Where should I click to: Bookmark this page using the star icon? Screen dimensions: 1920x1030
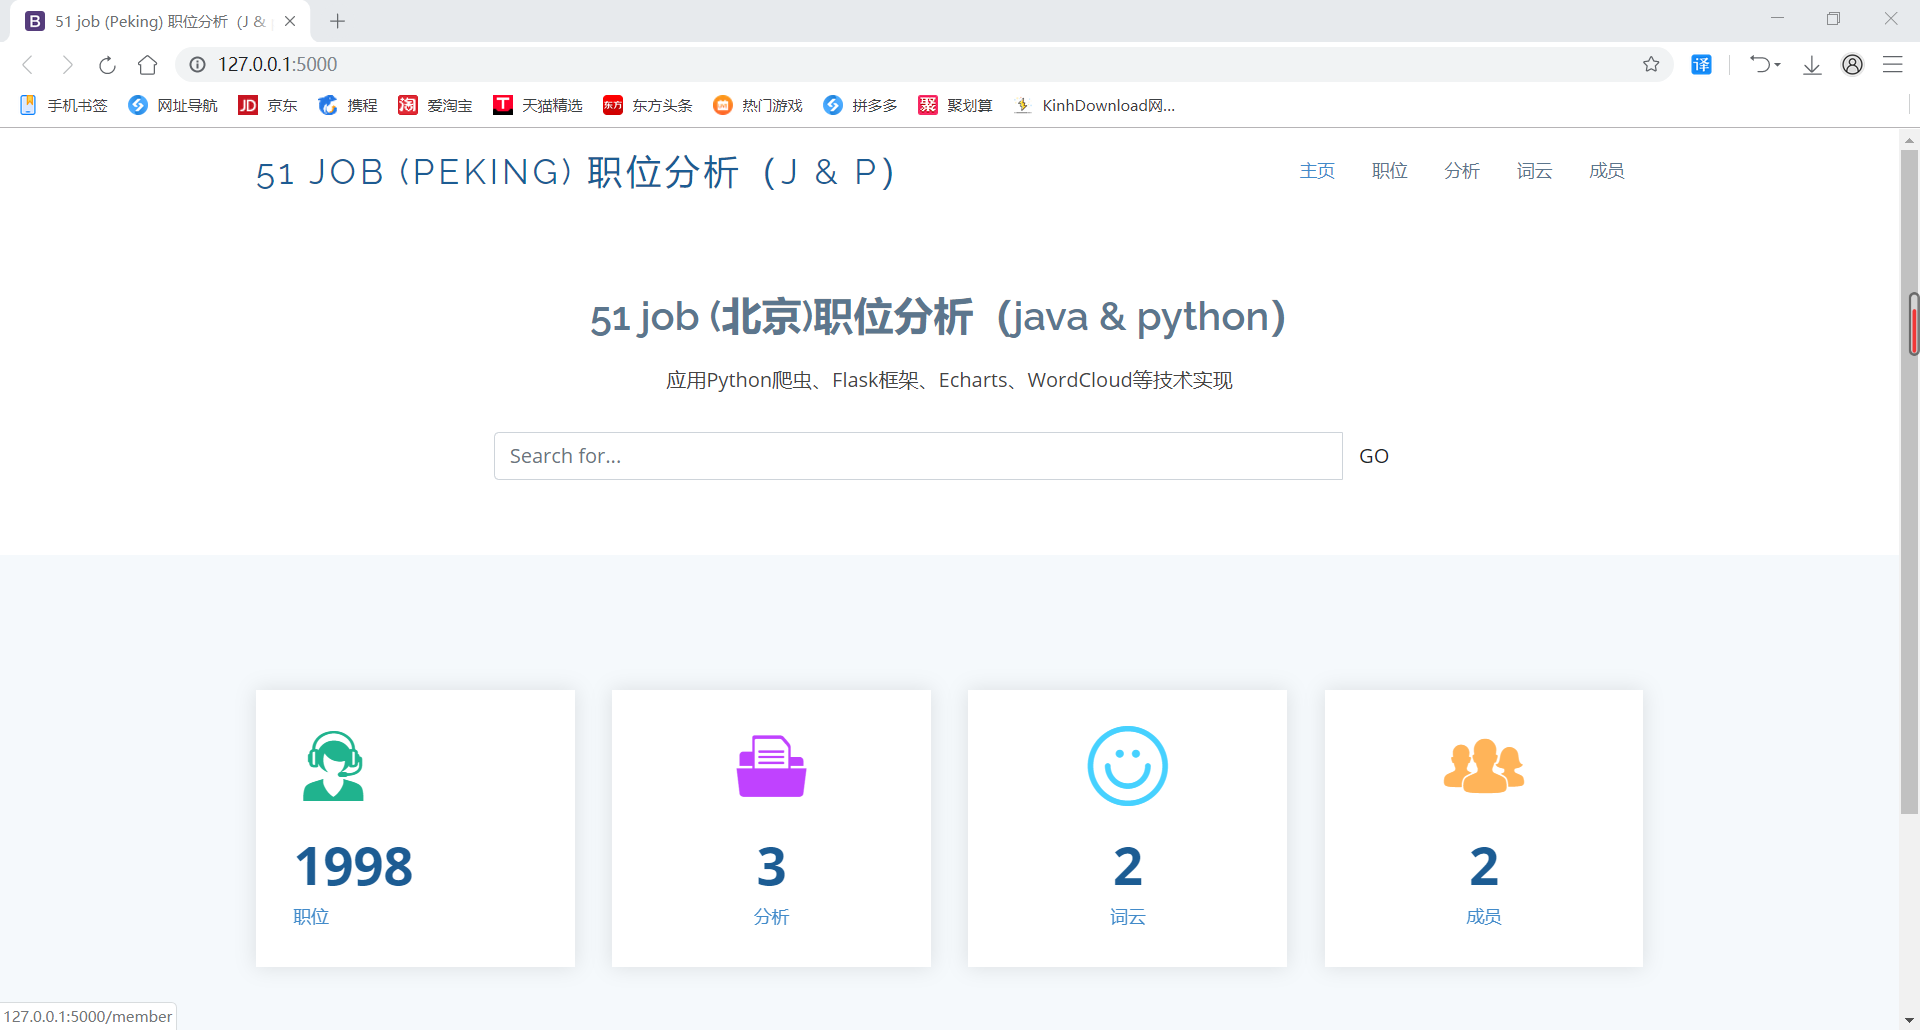1652,64
